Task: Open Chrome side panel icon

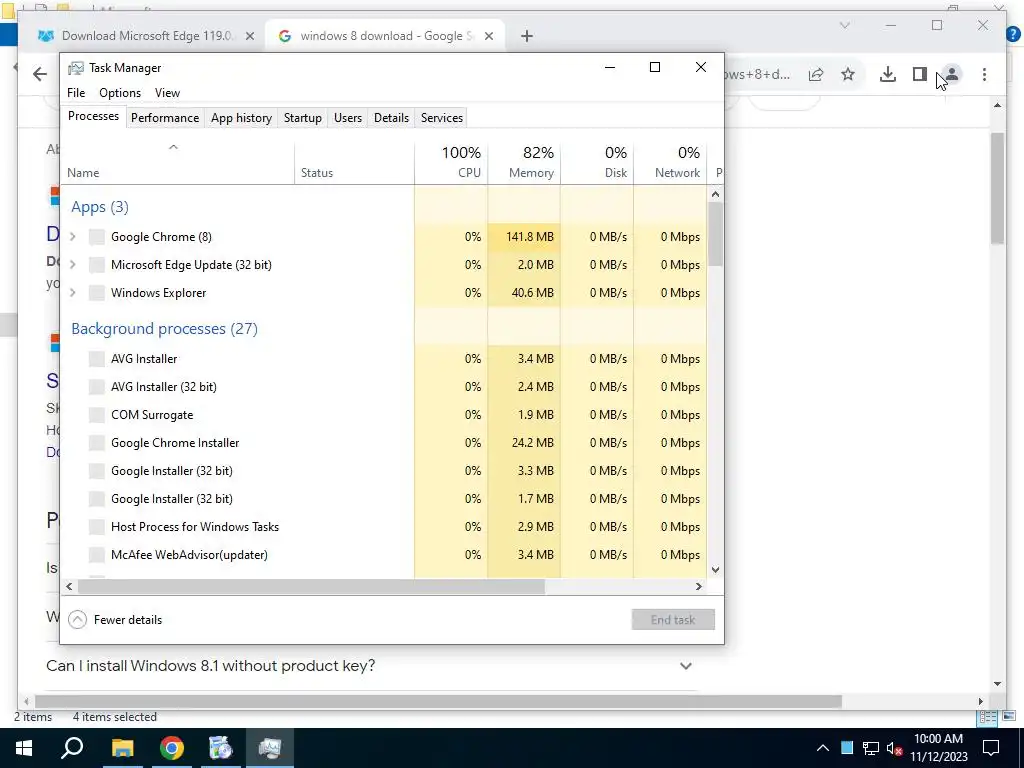Action: tap(920, 74)
